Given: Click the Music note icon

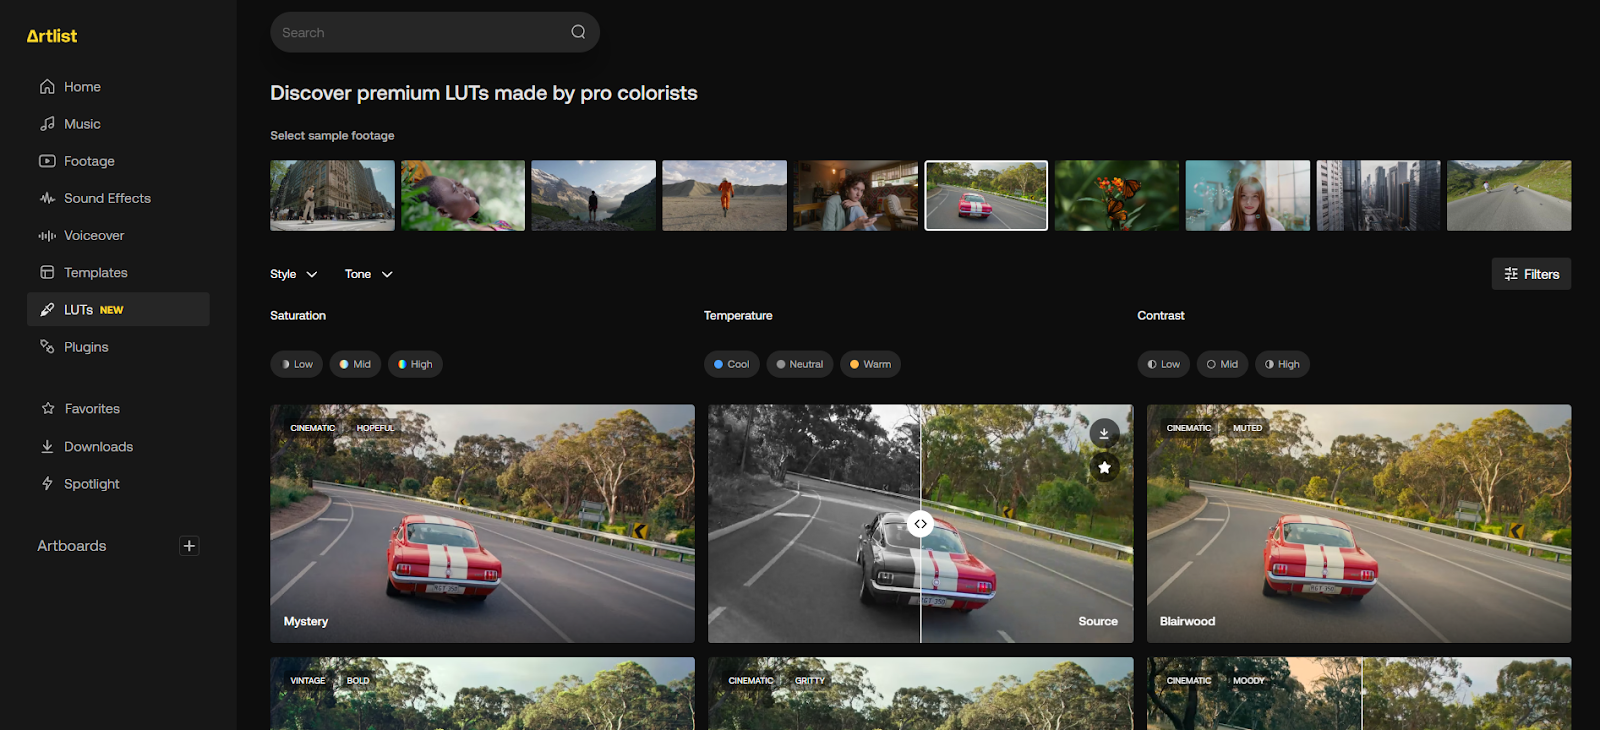Looking at the screenshot, I should [x=47, y=124].
